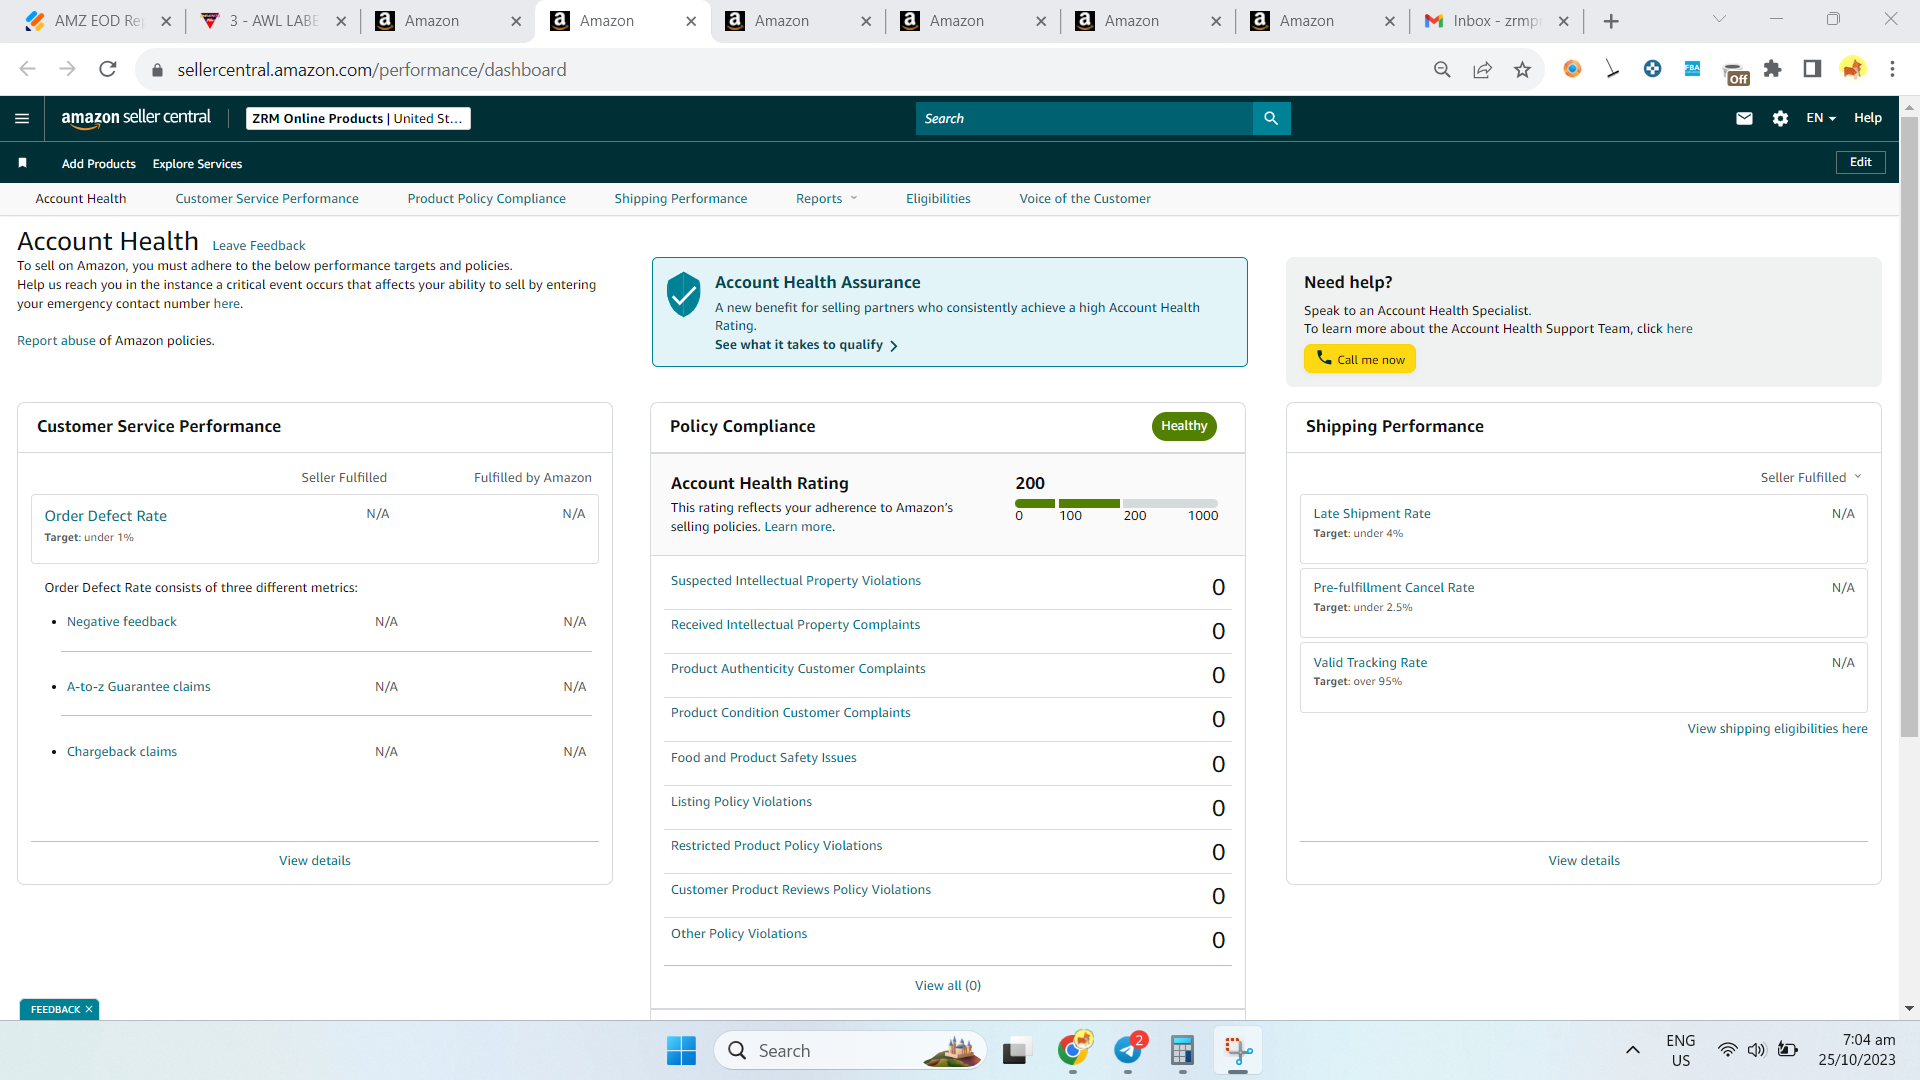
Task: Click the Account Health Rating progress bar
Action: (x=1116, y=503)
